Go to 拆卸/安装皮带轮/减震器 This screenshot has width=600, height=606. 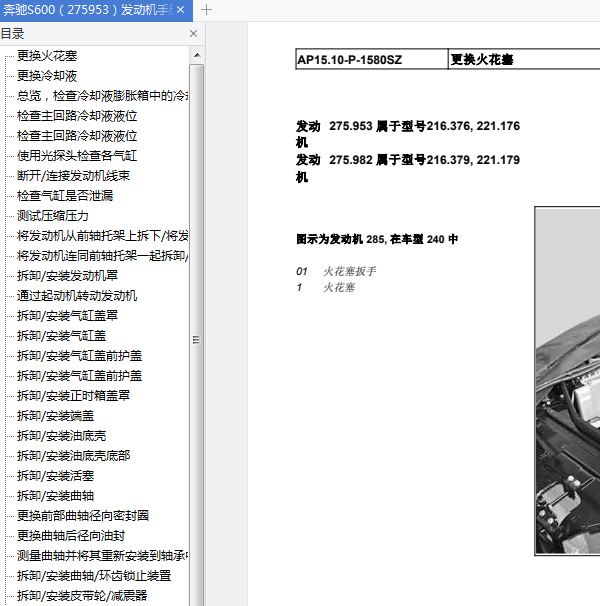click(82, 596)
